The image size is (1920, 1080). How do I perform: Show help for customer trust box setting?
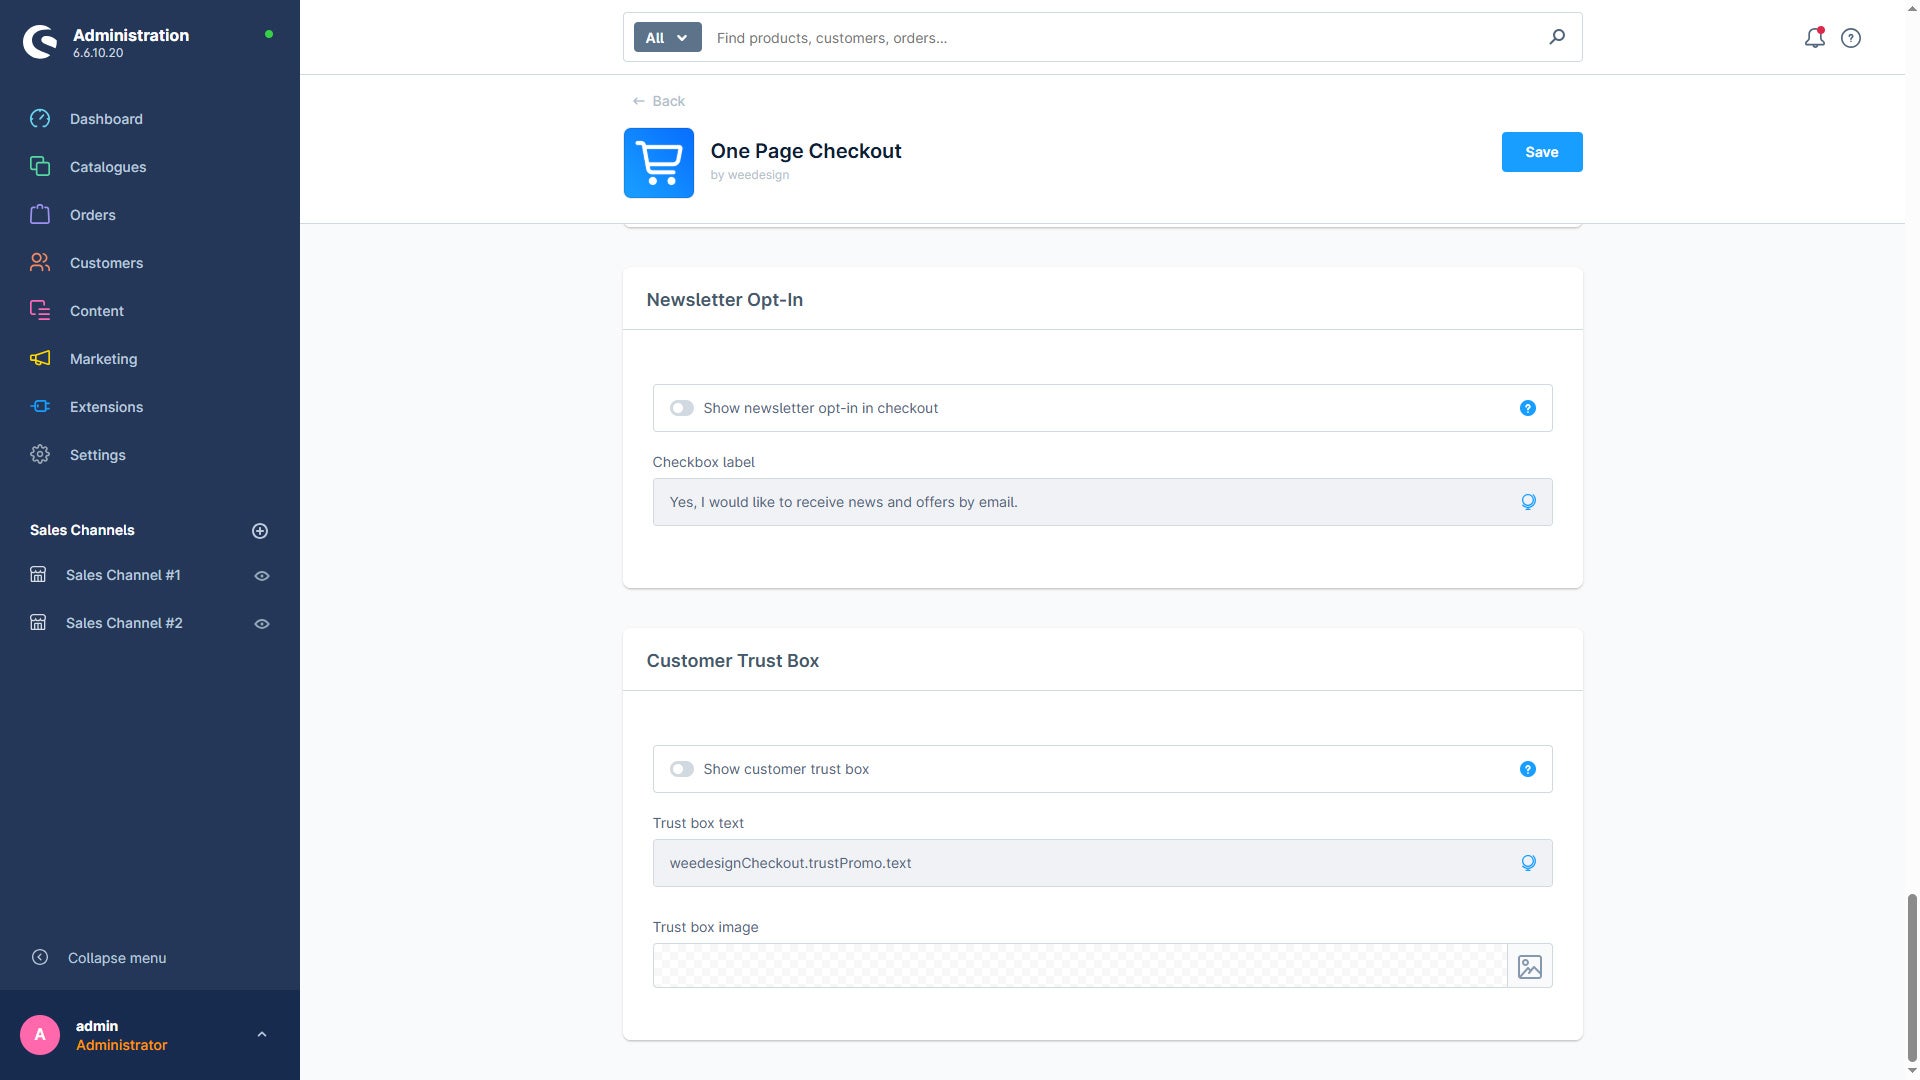[1528, 769]
